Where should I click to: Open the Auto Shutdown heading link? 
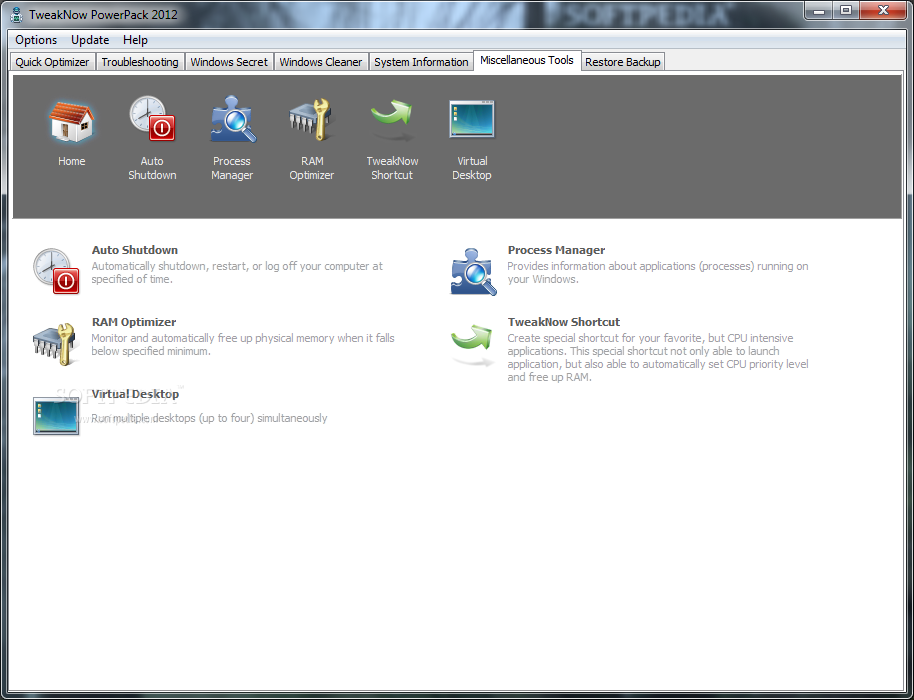[135, 250]
